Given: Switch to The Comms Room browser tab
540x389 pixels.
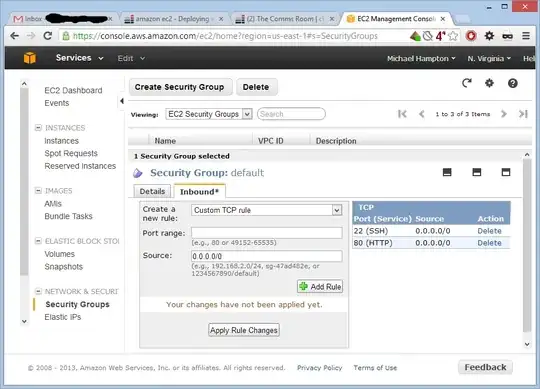Looking at the screenshot, I should point(285,19).
